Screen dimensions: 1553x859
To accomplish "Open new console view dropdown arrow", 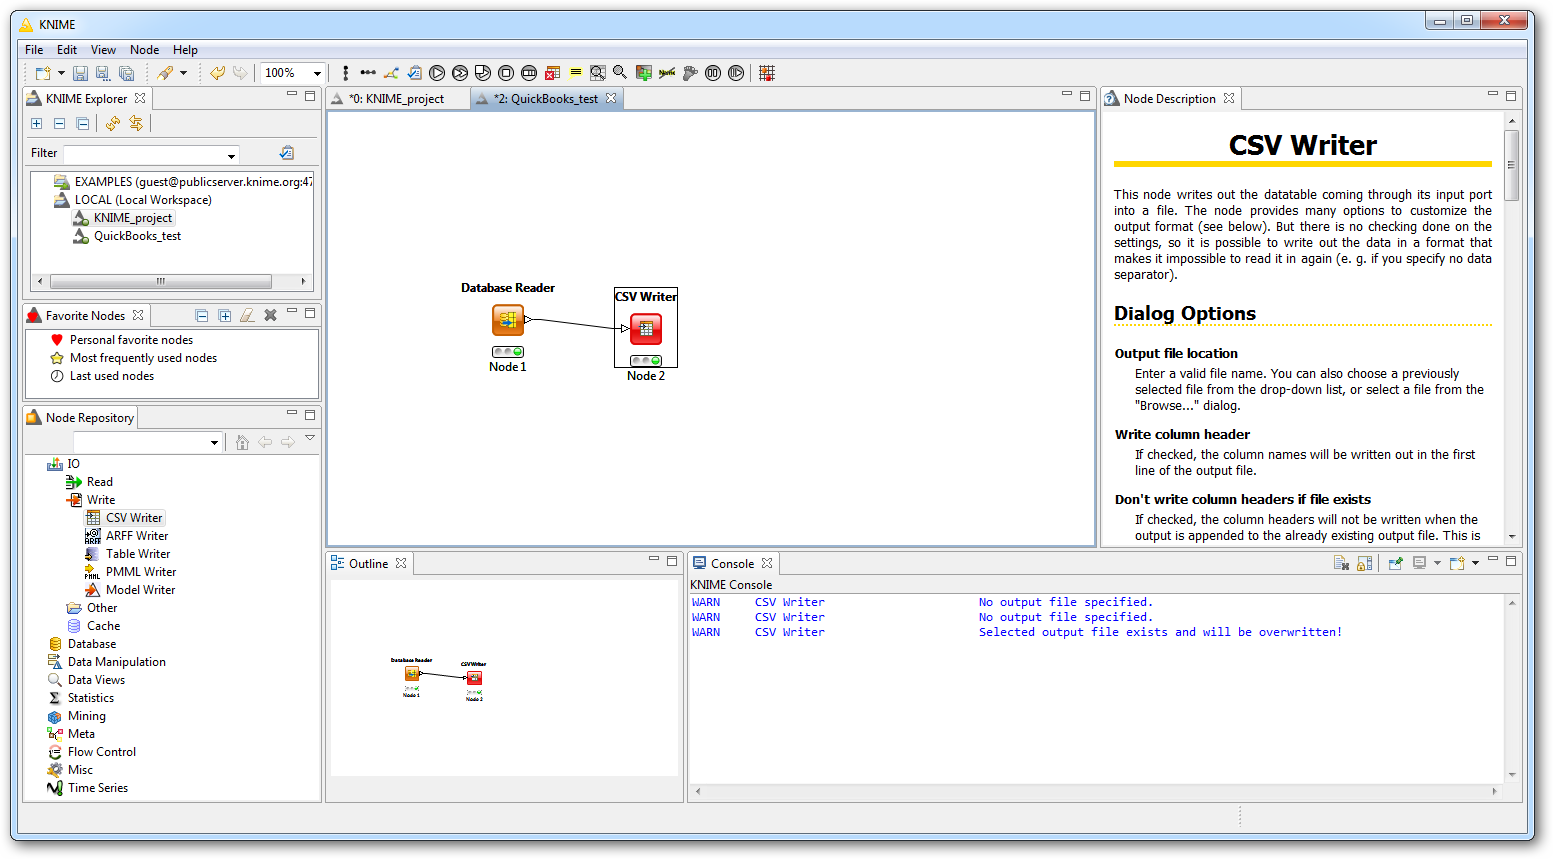I will click(1475, 563).
